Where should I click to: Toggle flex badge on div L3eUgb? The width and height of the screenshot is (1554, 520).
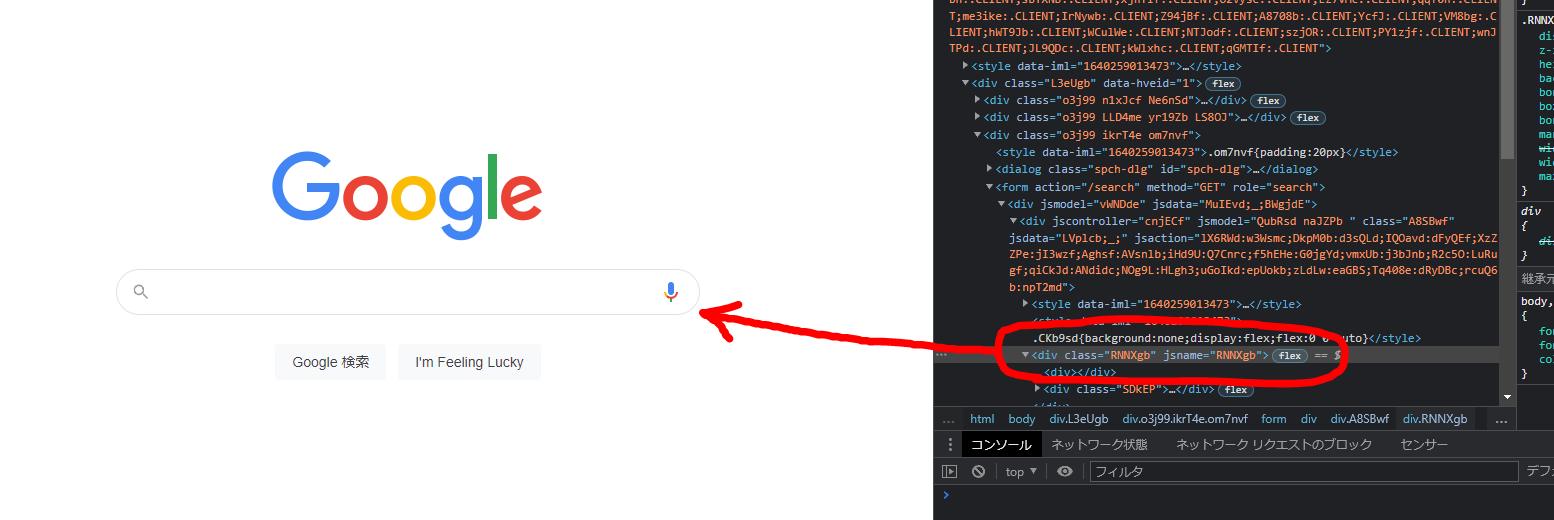[1223, 84]
